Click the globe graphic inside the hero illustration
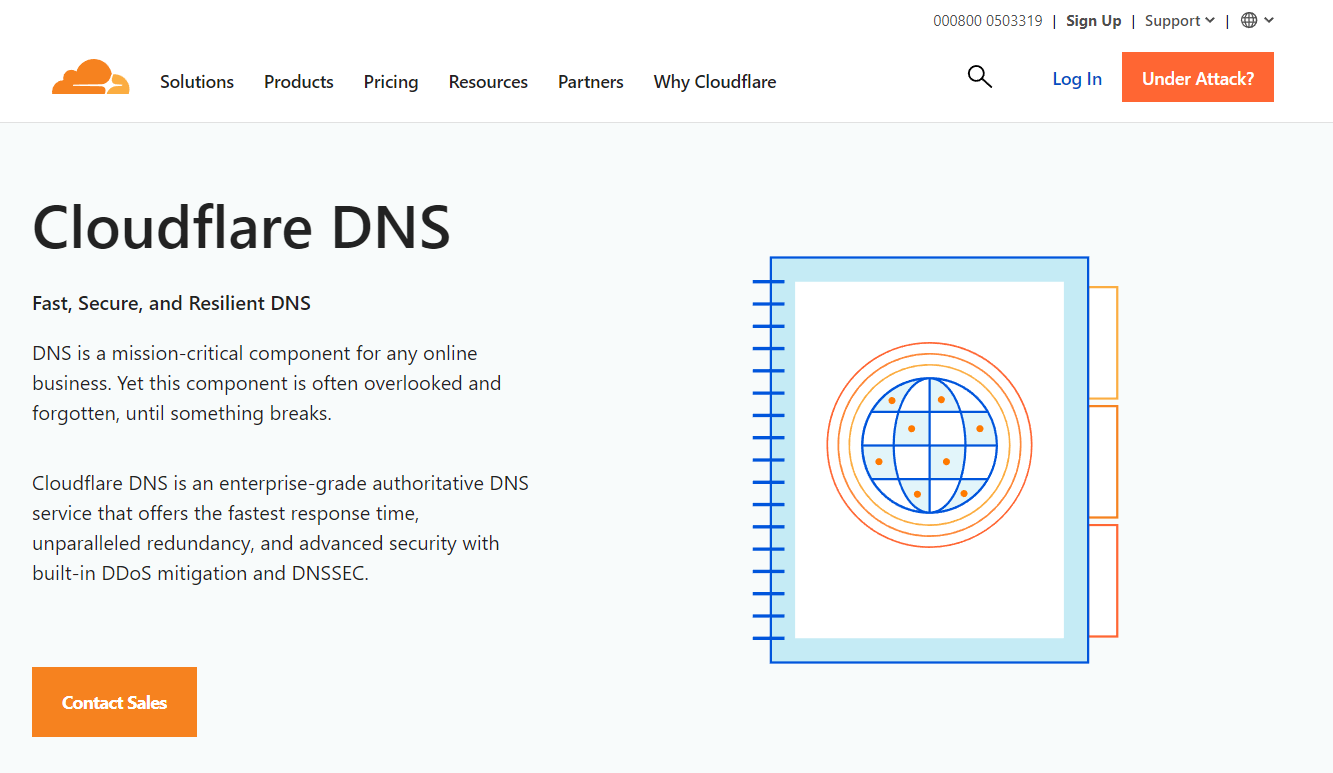The width and height of the screenshot is (1333, 773). coord(928,446)
